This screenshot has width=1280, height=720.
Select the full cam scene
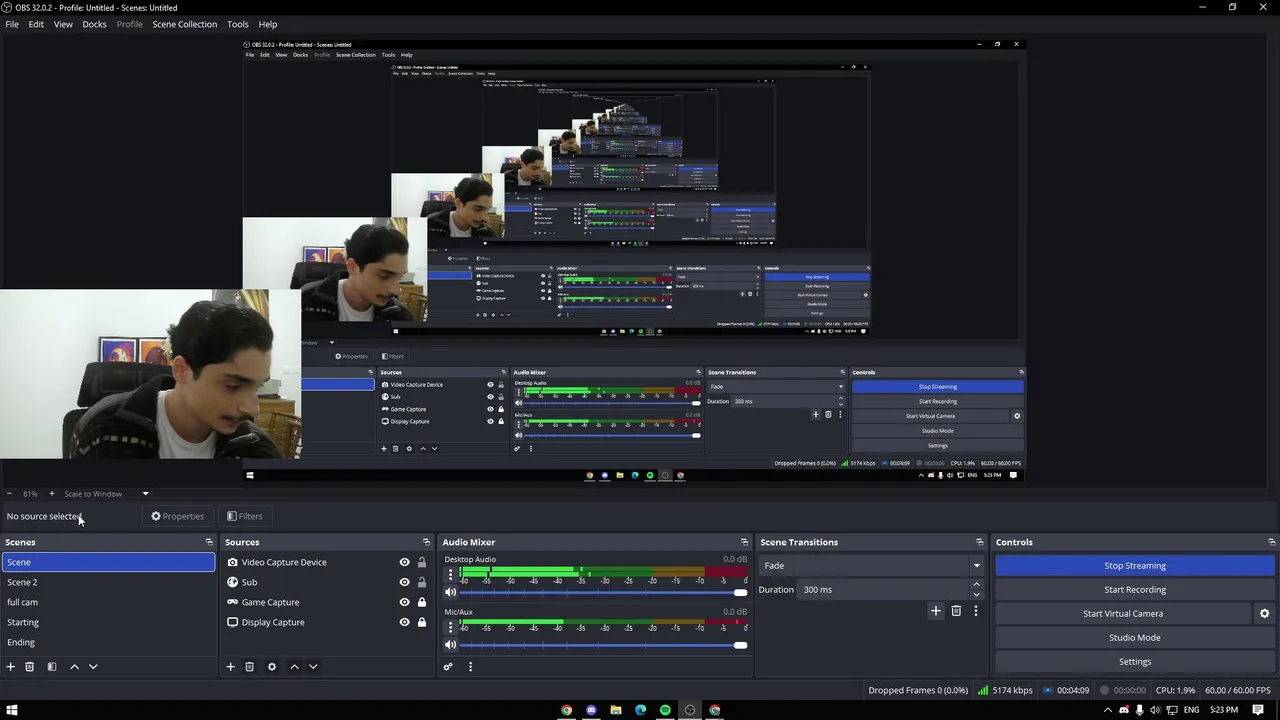pos(108,602)
